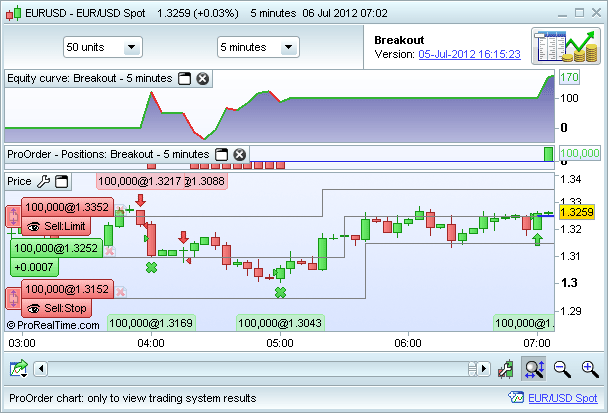Screen dimensions: 608x413
Task: Click the chart refresh icon at bottom left
Action: pyautogui.click(x=18, y=369)
